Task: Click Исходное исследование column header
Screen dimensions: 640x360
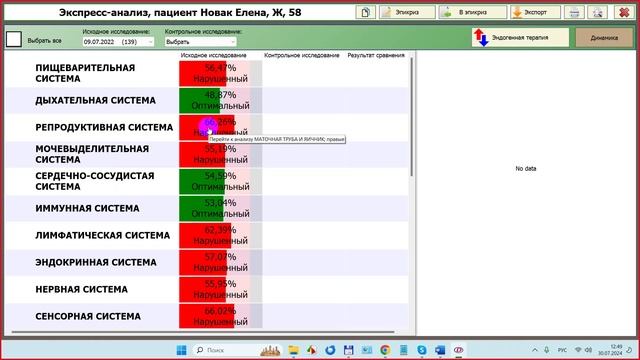Action: (x=213, y=55)
